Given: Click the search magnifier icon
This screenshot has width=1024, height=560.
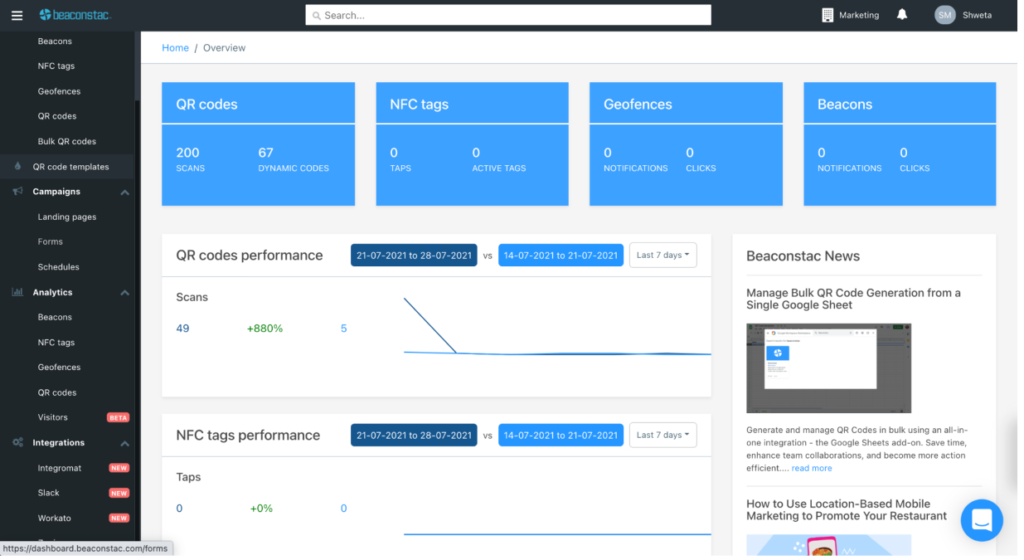Looking at the screenshot, I should click(317, 16).
